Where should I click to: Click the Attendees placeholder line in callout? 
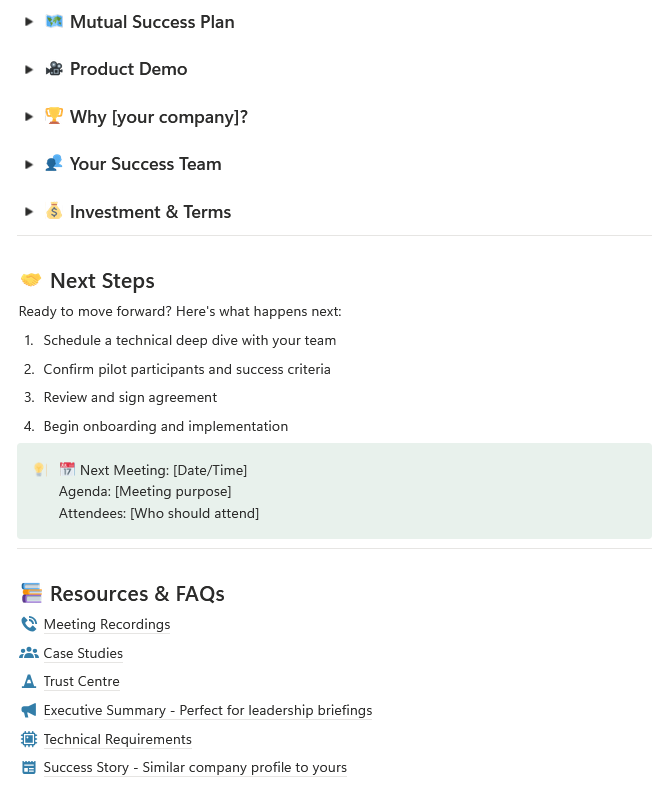tap(158, 513)
